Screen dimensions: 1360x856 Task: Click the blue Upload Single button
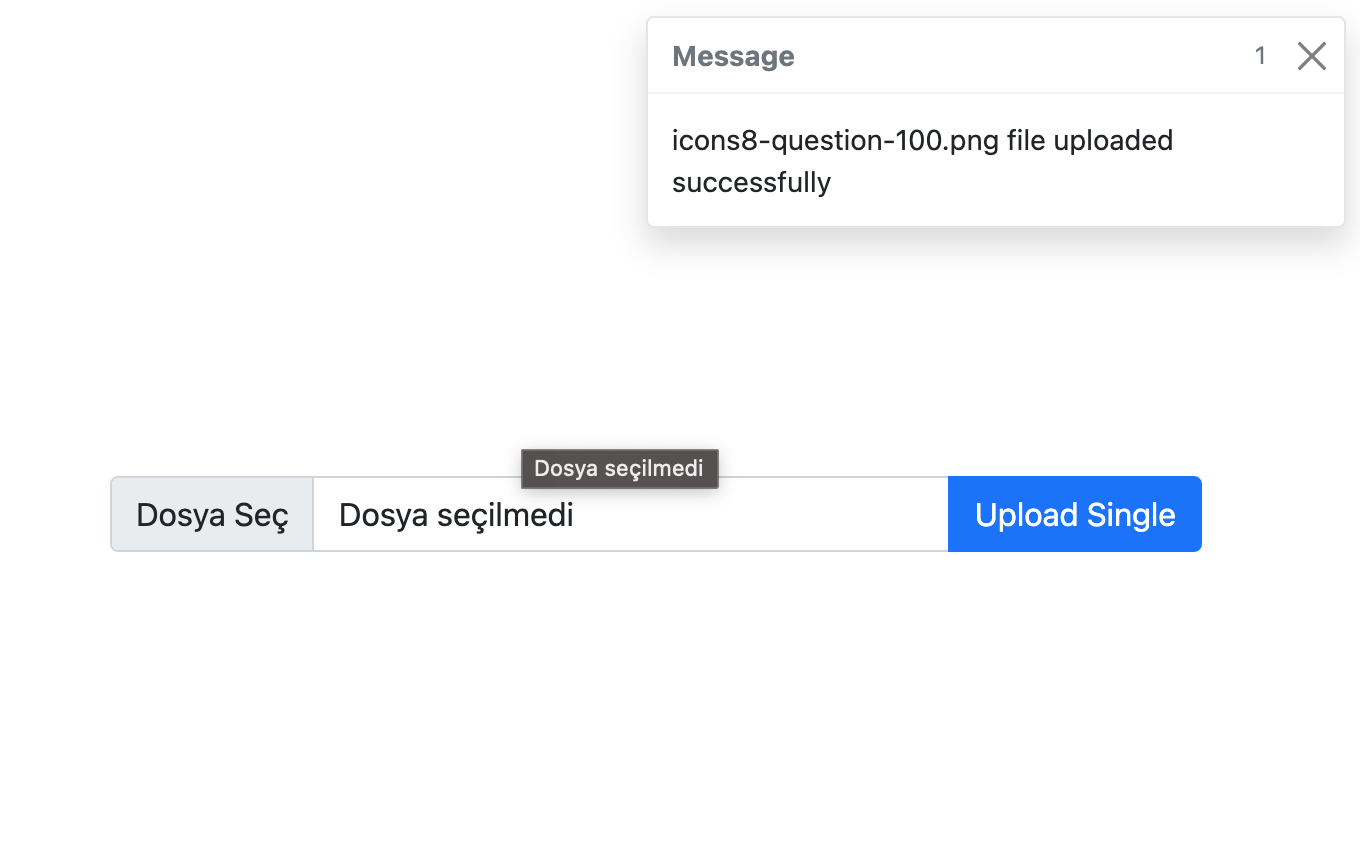pos(1075,514)
